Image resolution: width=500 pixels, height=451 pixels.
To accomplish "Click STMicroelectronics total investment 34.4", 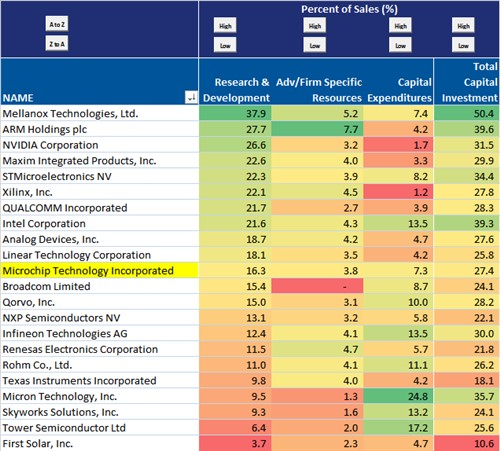I will tap(467, 176).
